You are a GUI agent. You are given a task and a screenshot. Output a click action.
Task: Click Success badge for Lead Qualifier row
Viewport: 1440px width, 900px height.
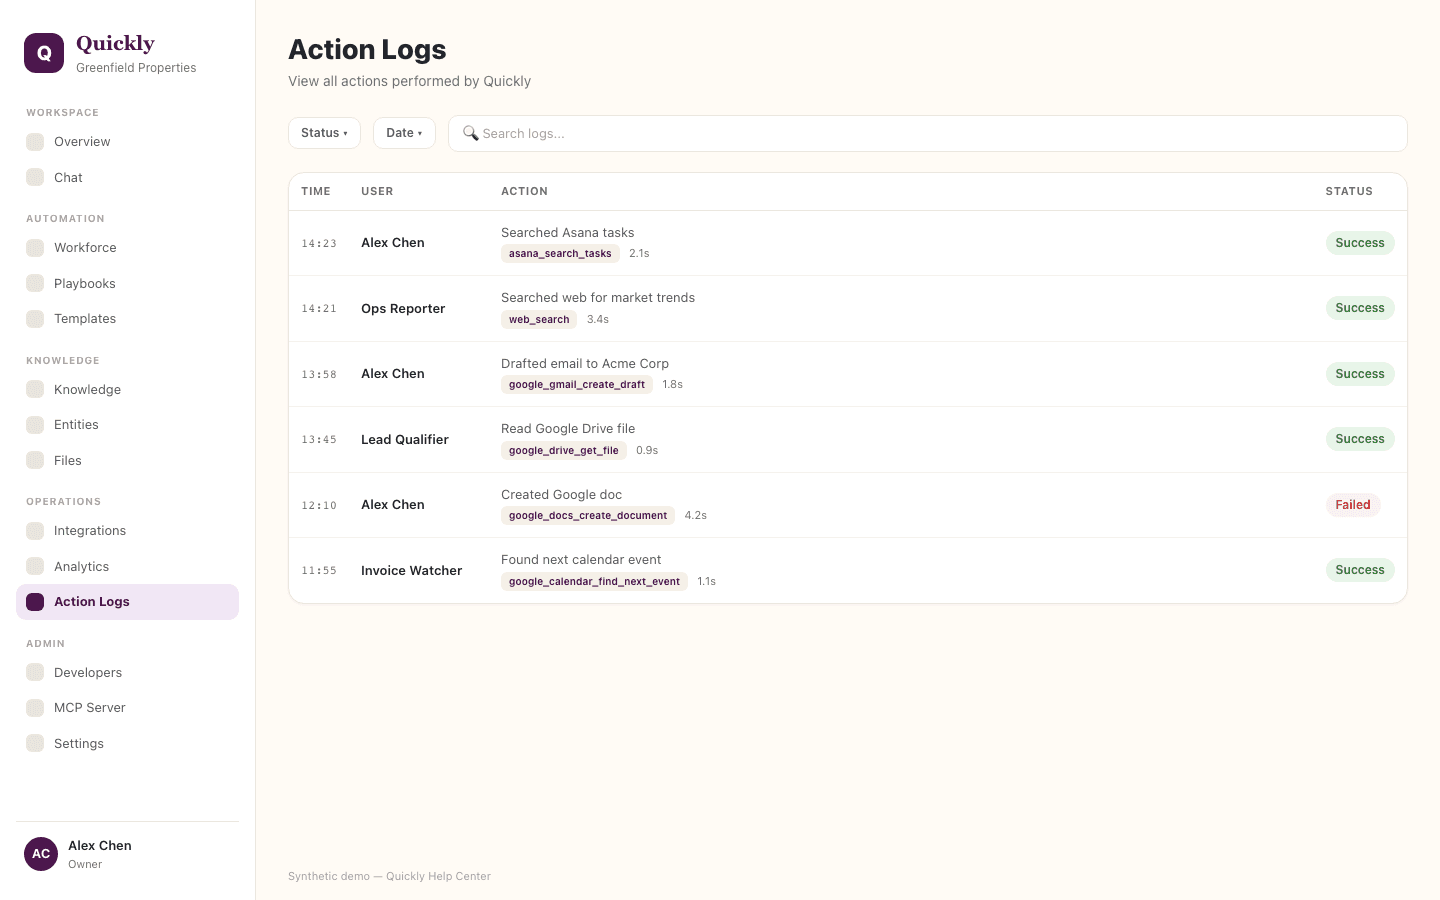click(x=1360, y=439)
